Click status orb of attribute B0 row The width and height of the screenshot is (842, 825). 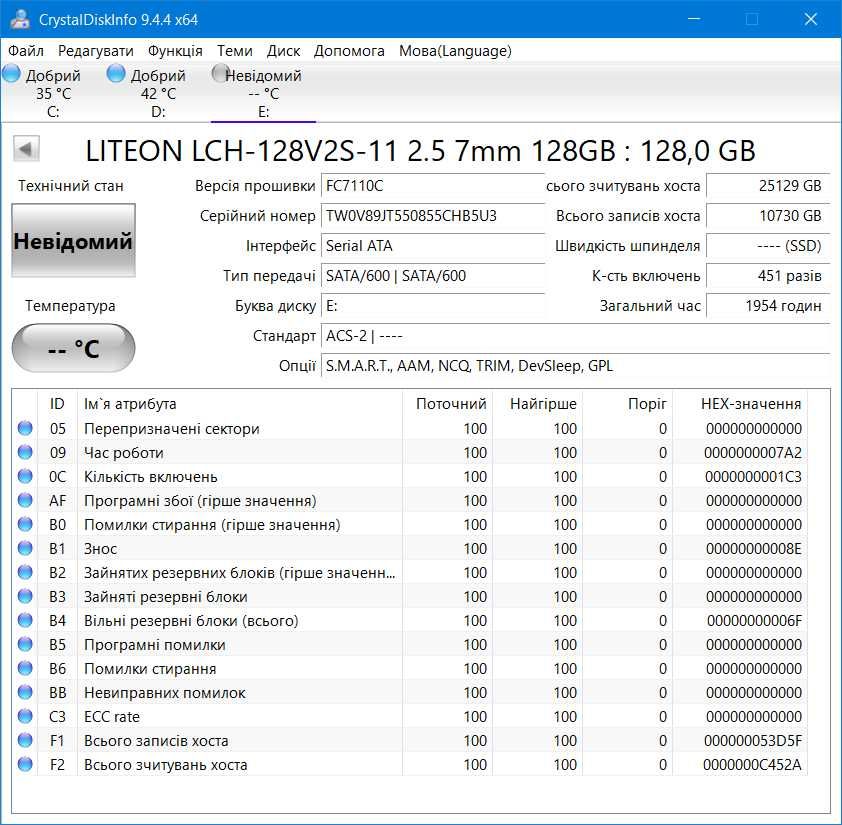pos(25,524)
